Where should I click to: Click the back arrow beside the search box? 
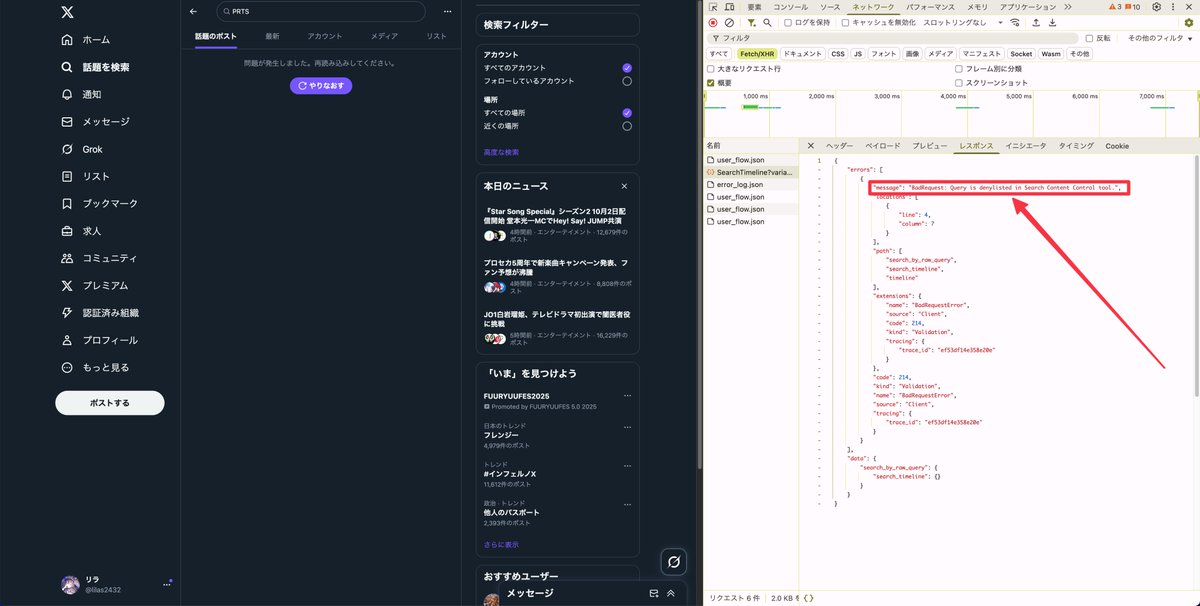click(x=194, y=11)
